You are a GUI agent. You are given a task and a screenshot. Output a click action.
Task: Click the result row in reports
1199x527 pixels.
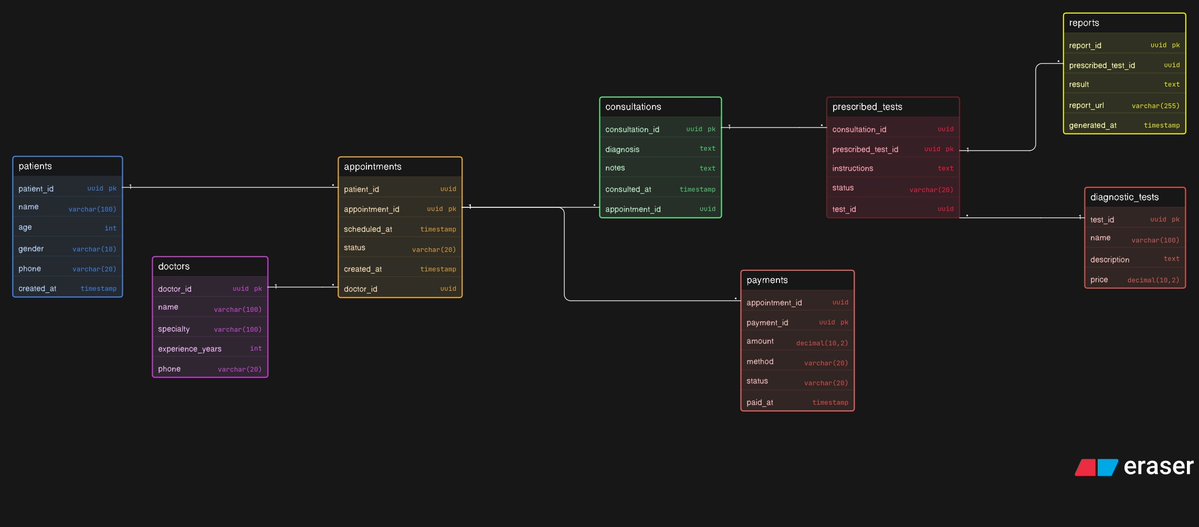coord(1124,84)
